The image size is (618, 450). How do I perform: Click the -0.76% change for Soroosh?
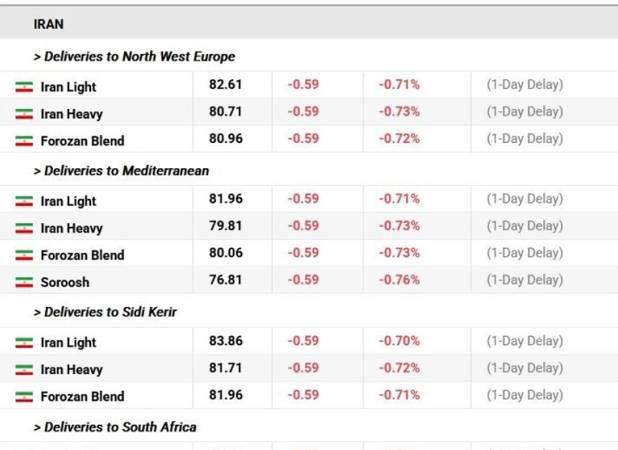click(x=399, y=280)
